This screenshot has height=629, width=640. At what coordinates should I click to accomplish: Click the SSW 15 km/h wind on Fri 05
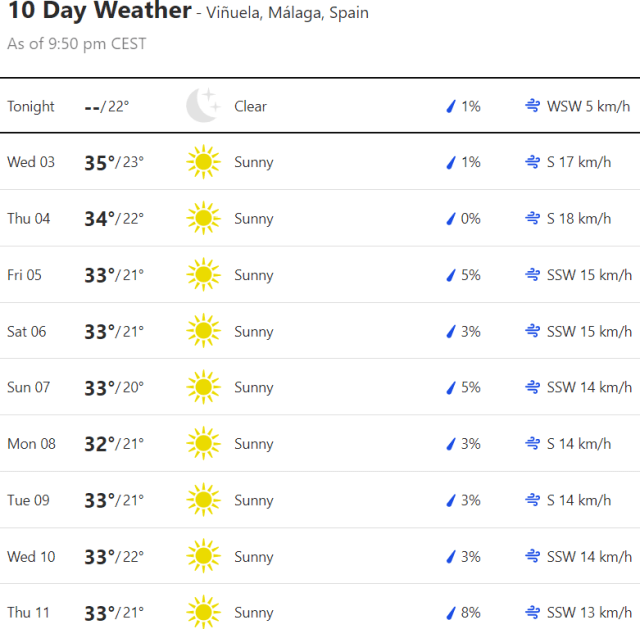589,275
